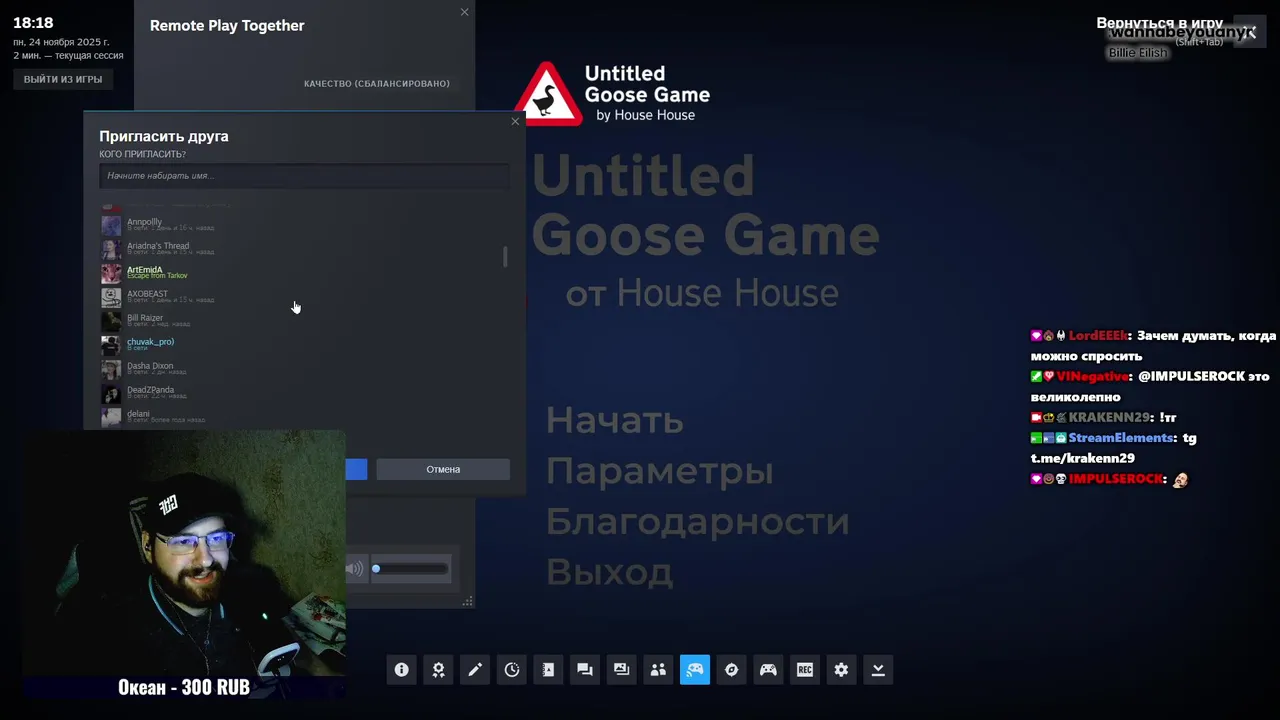Open the game info overlay icon
Viewport: 1280px width, 720px height.
[x=402, y=670]
